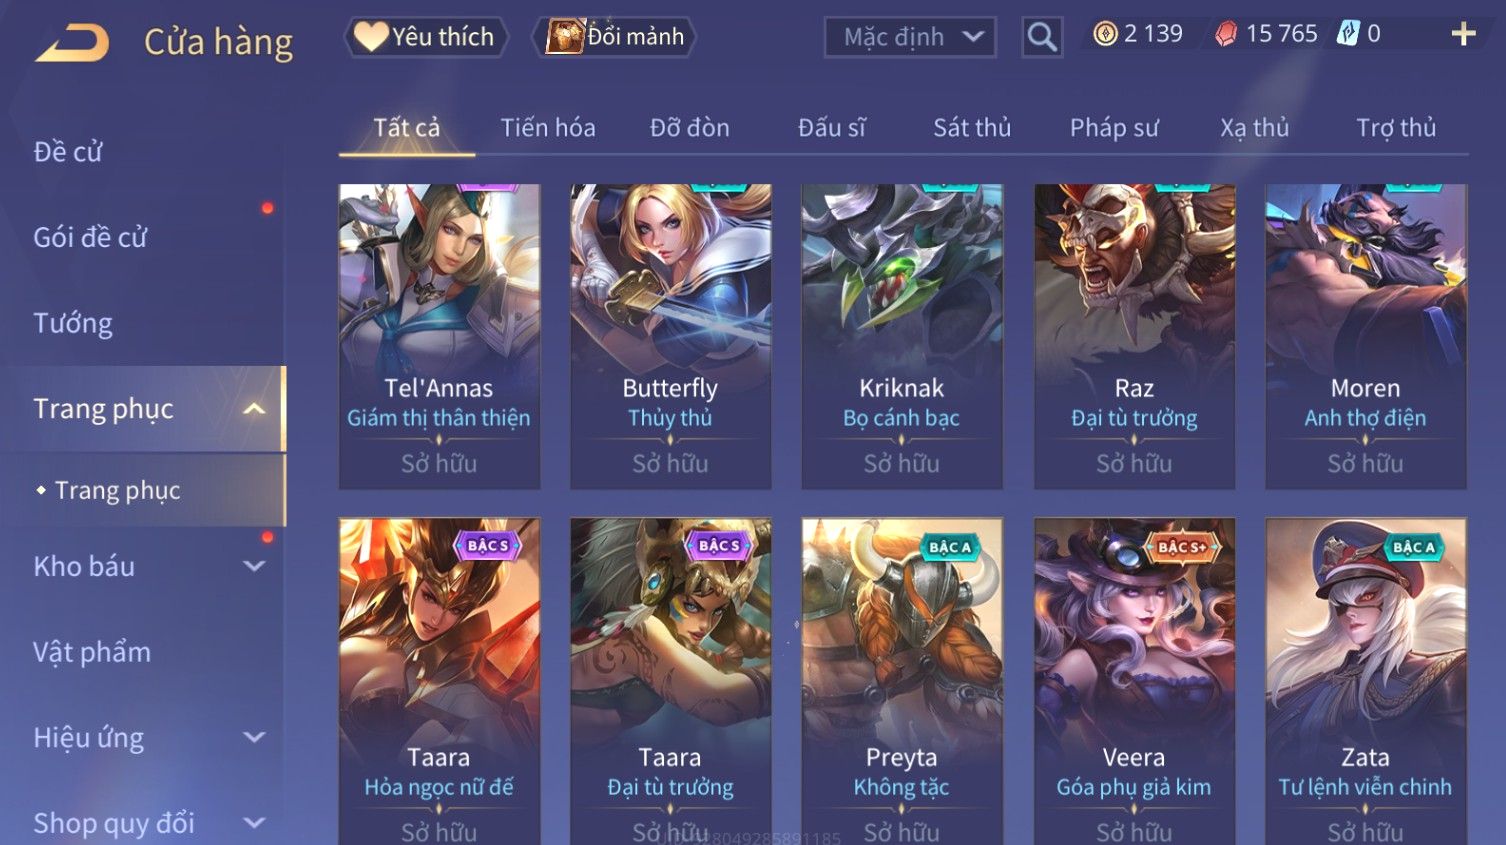Open Đổi mảnh fragment exchange
The height and width of the screenshot is (845, 1506).
tap(615, 37)
